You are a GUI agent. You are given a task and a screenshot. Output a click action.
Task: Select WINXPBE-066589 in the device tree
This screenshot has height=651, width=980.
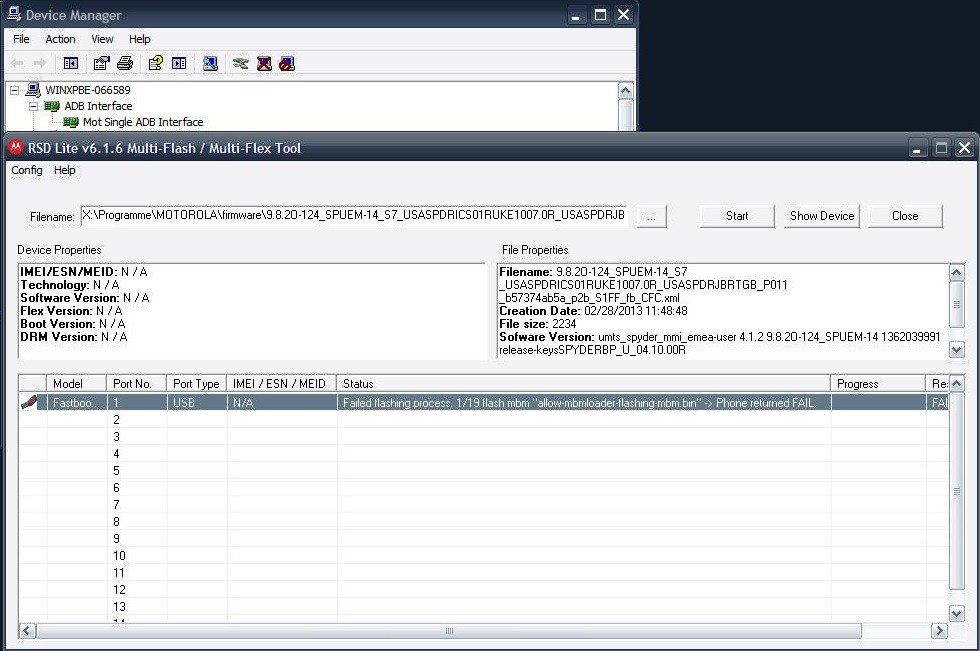point(88,90)
